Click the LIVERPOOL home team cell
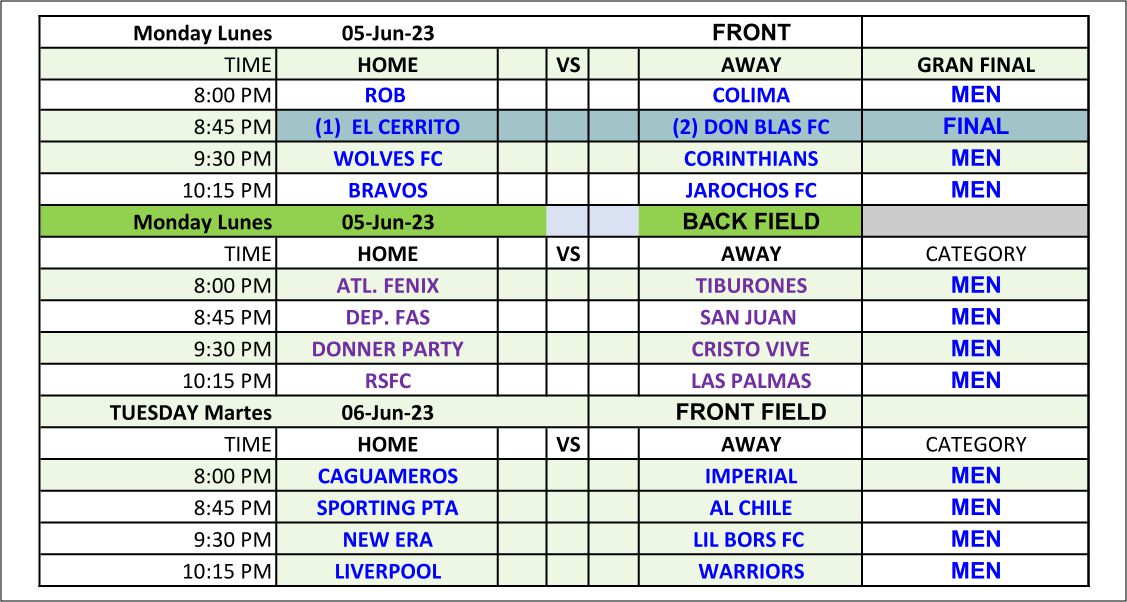 (x=387, y=570)
